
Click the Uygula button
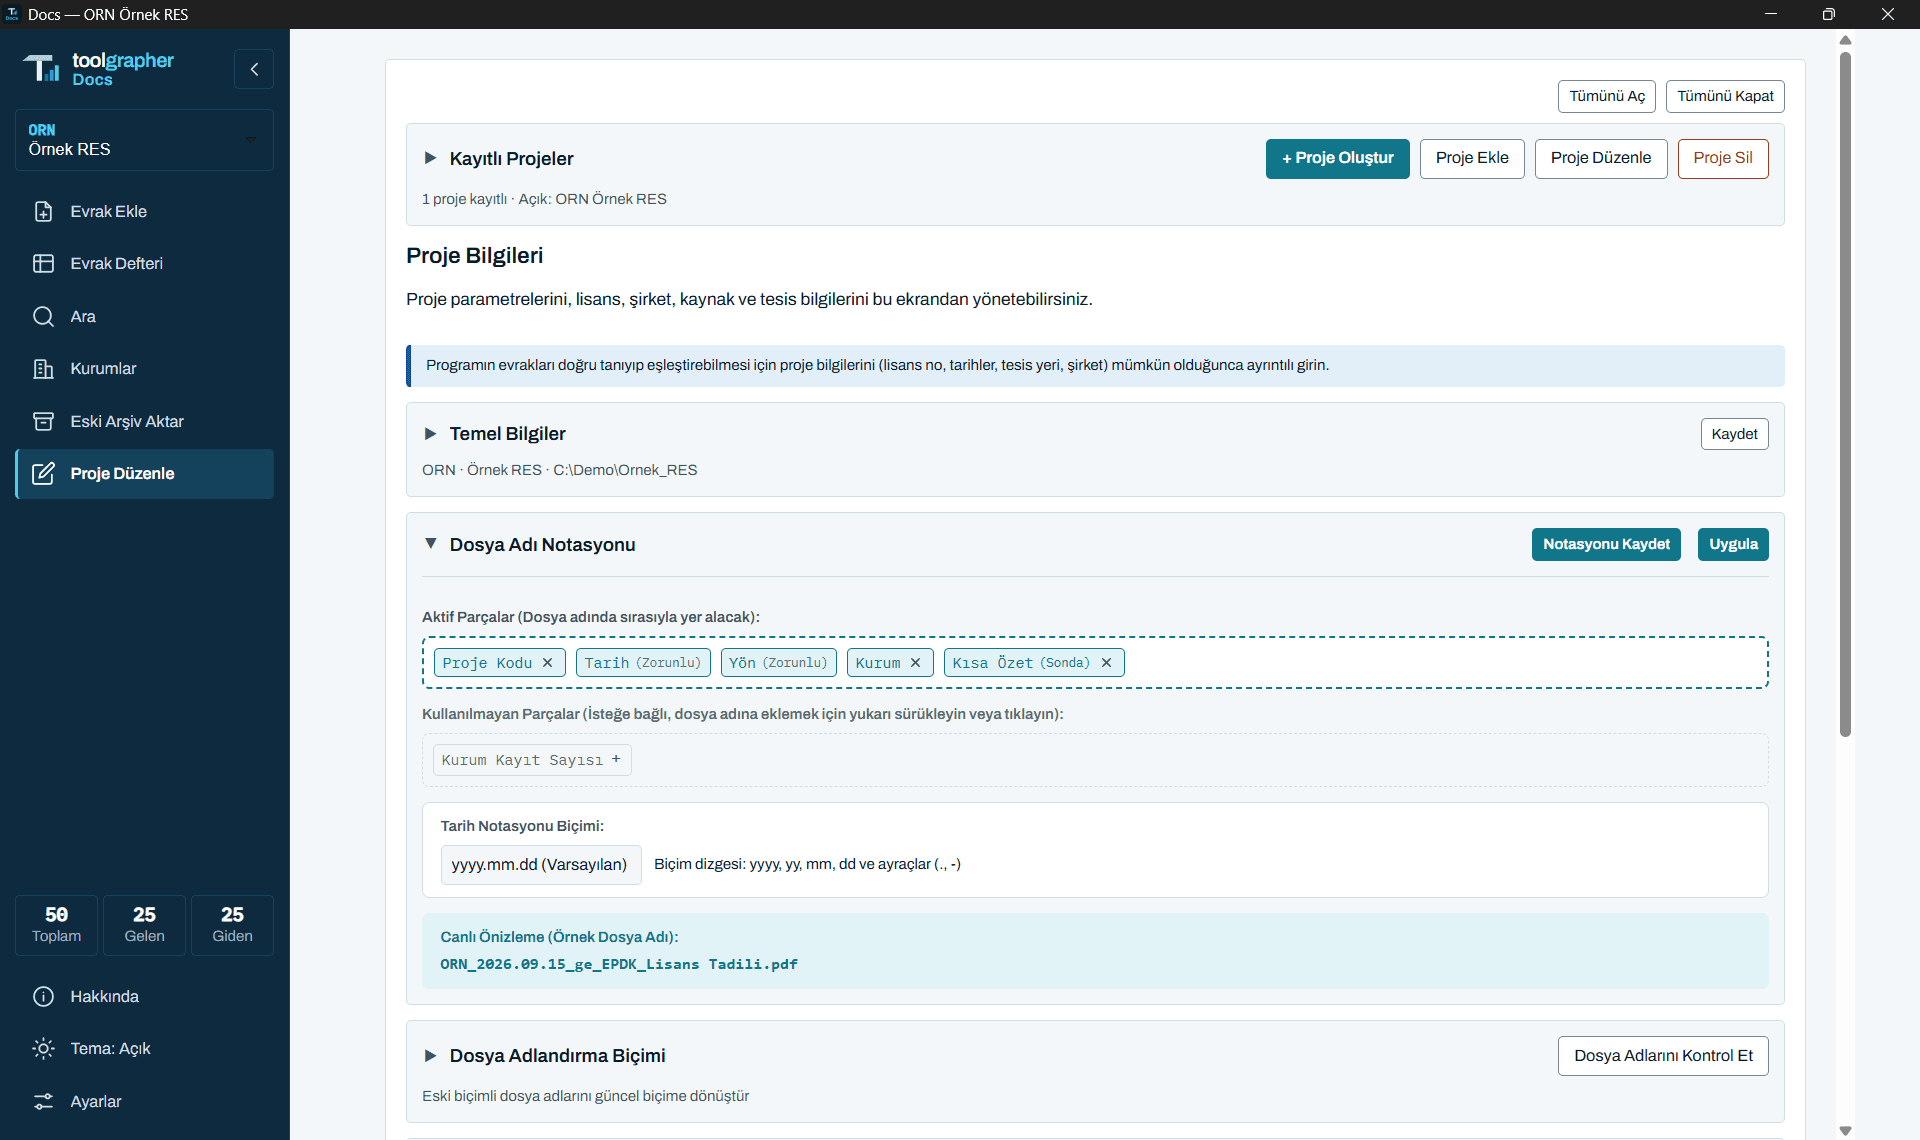pos(1732,544)
